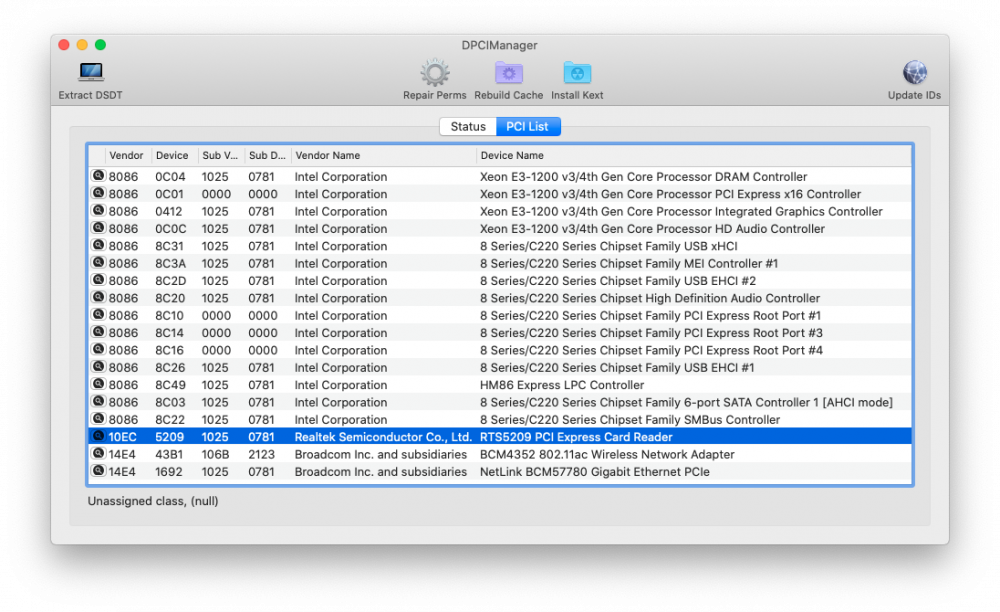Select the PCI Express x16 Controller row
This screenshot has width=1000, height=612.
coord(500,194)
